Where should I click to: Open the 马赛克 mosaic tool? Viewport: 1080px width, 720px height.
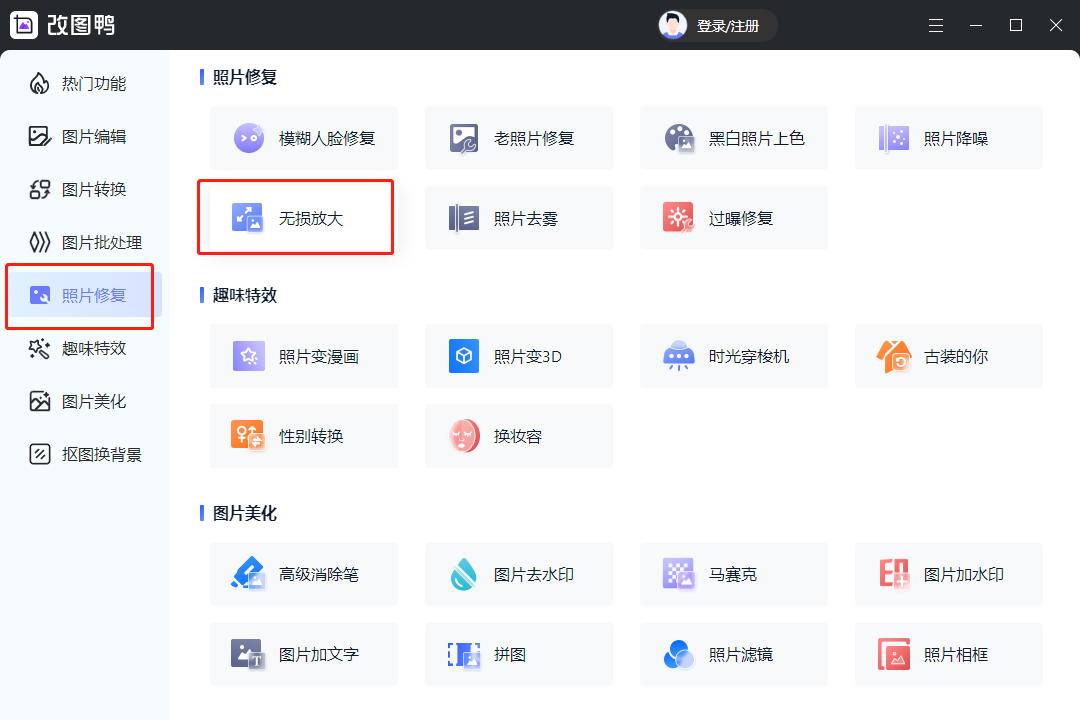[x=733, y=574]
